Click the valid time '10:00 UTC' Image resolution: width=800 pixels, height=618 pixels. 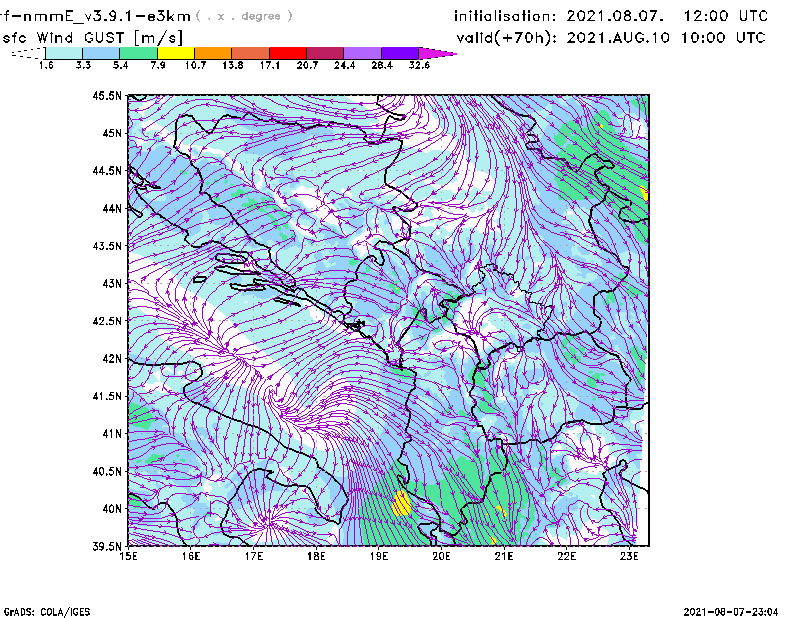(723, 38)
